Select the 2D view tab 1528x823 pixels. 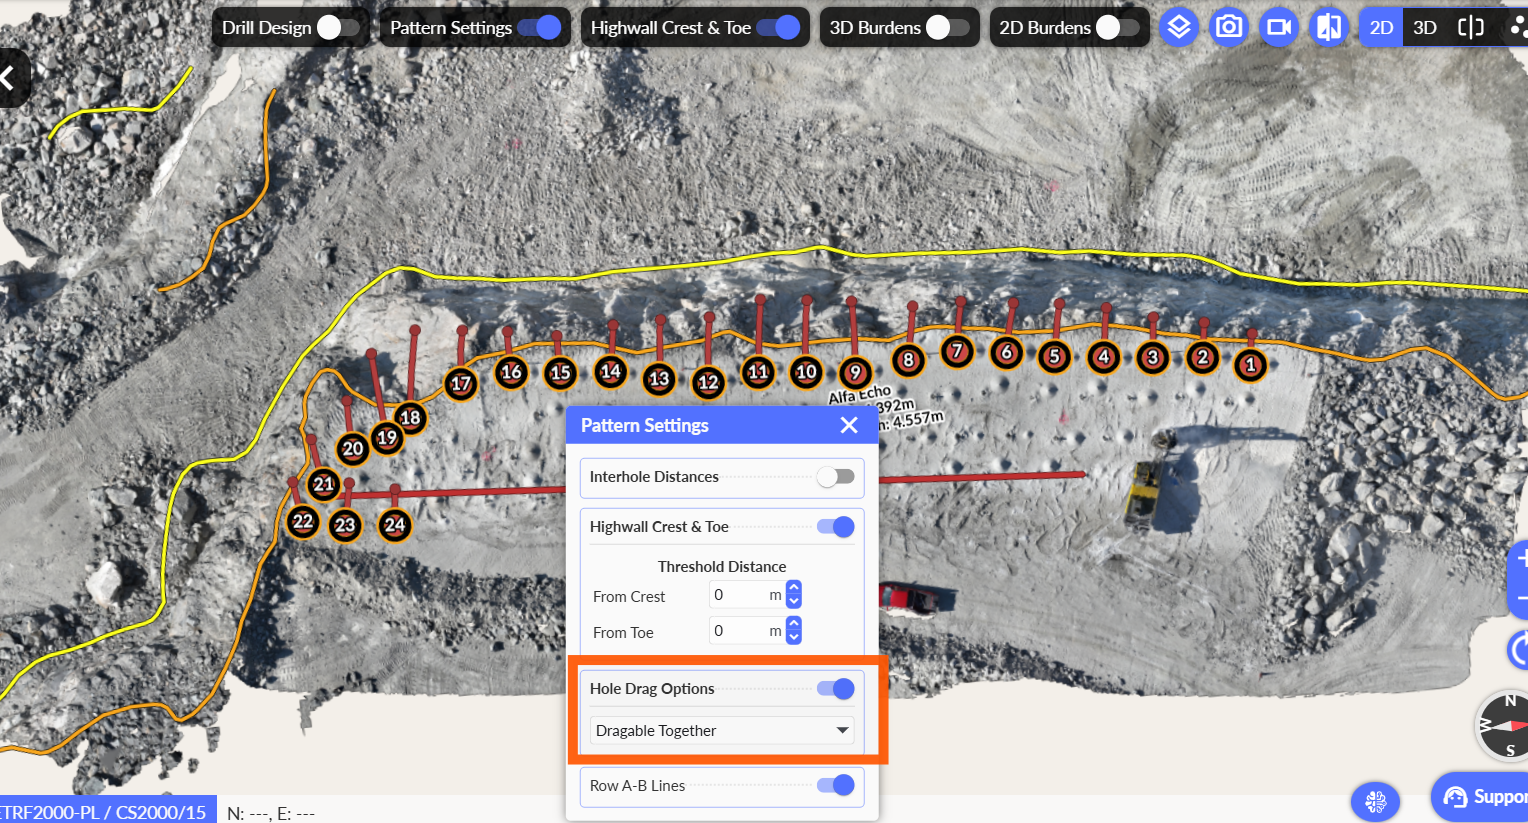1381,27
